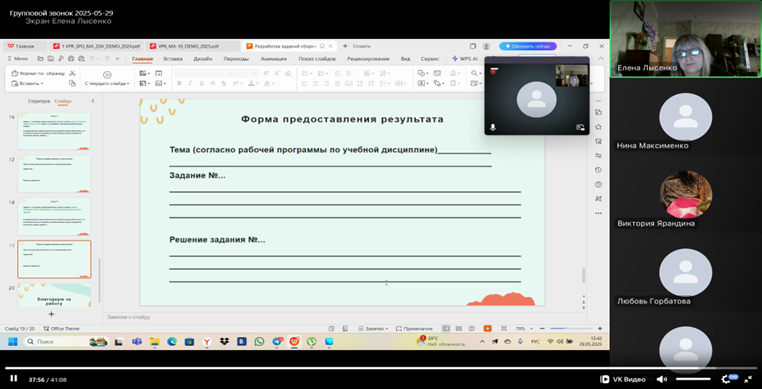Open the Вид ribbon tab
This screenshot has width=762, height=389.
coord(405,59)
